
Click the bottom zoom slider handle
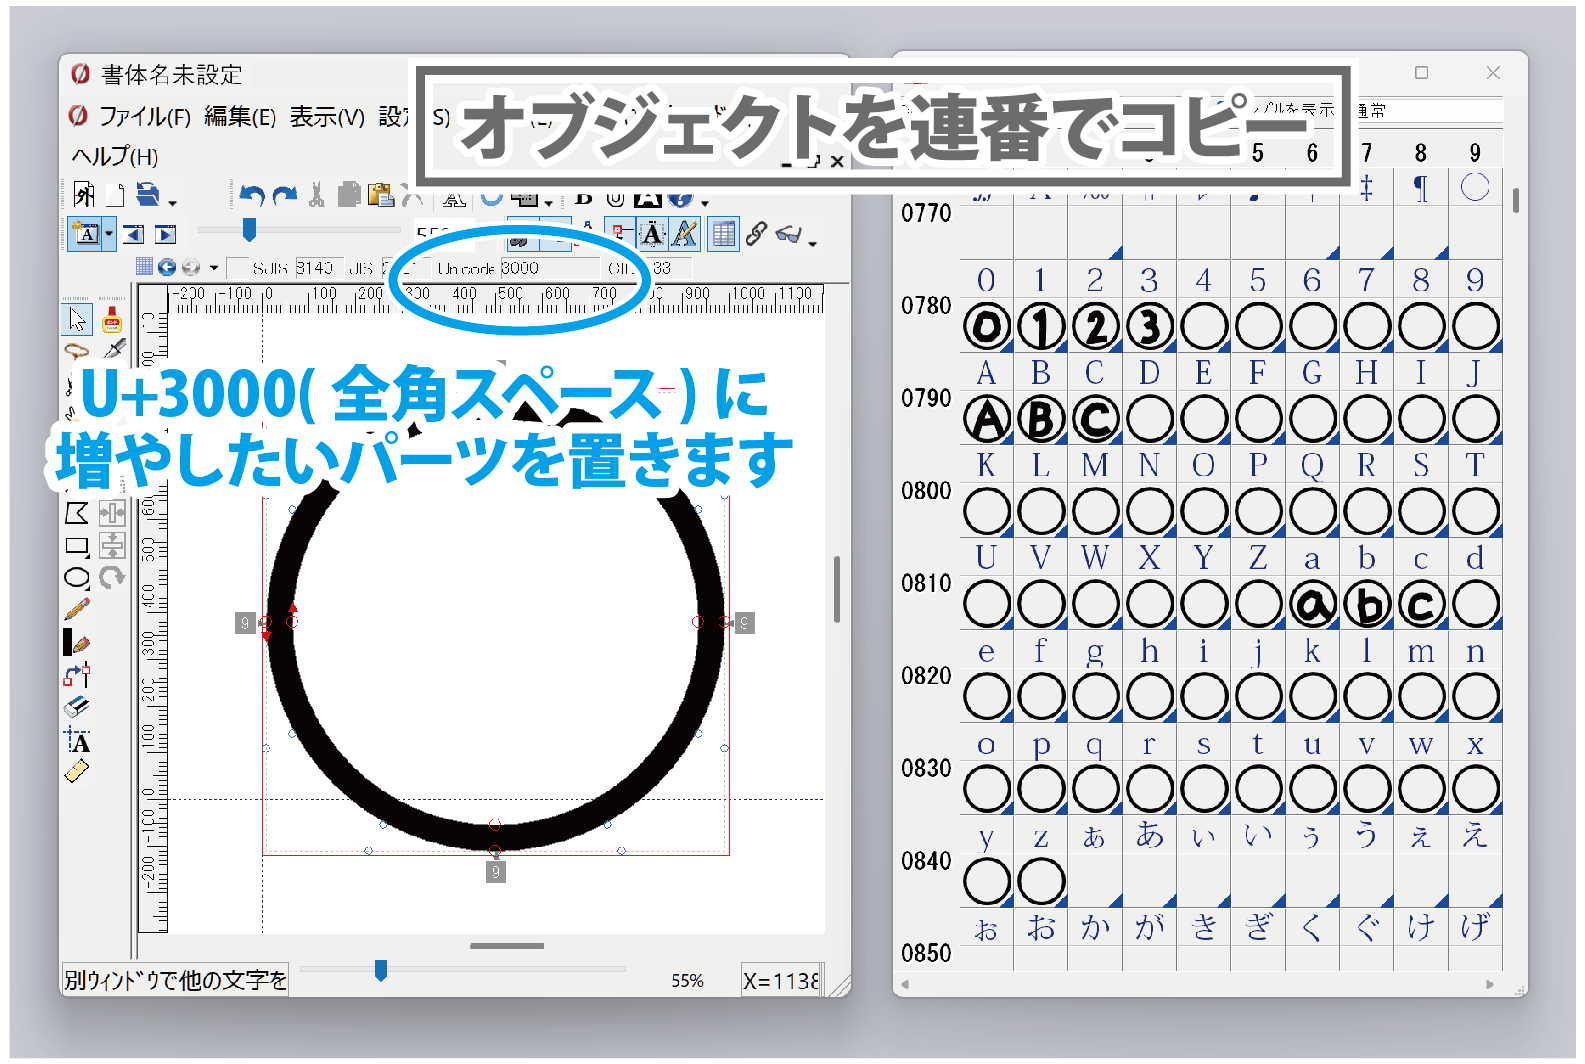380,969
